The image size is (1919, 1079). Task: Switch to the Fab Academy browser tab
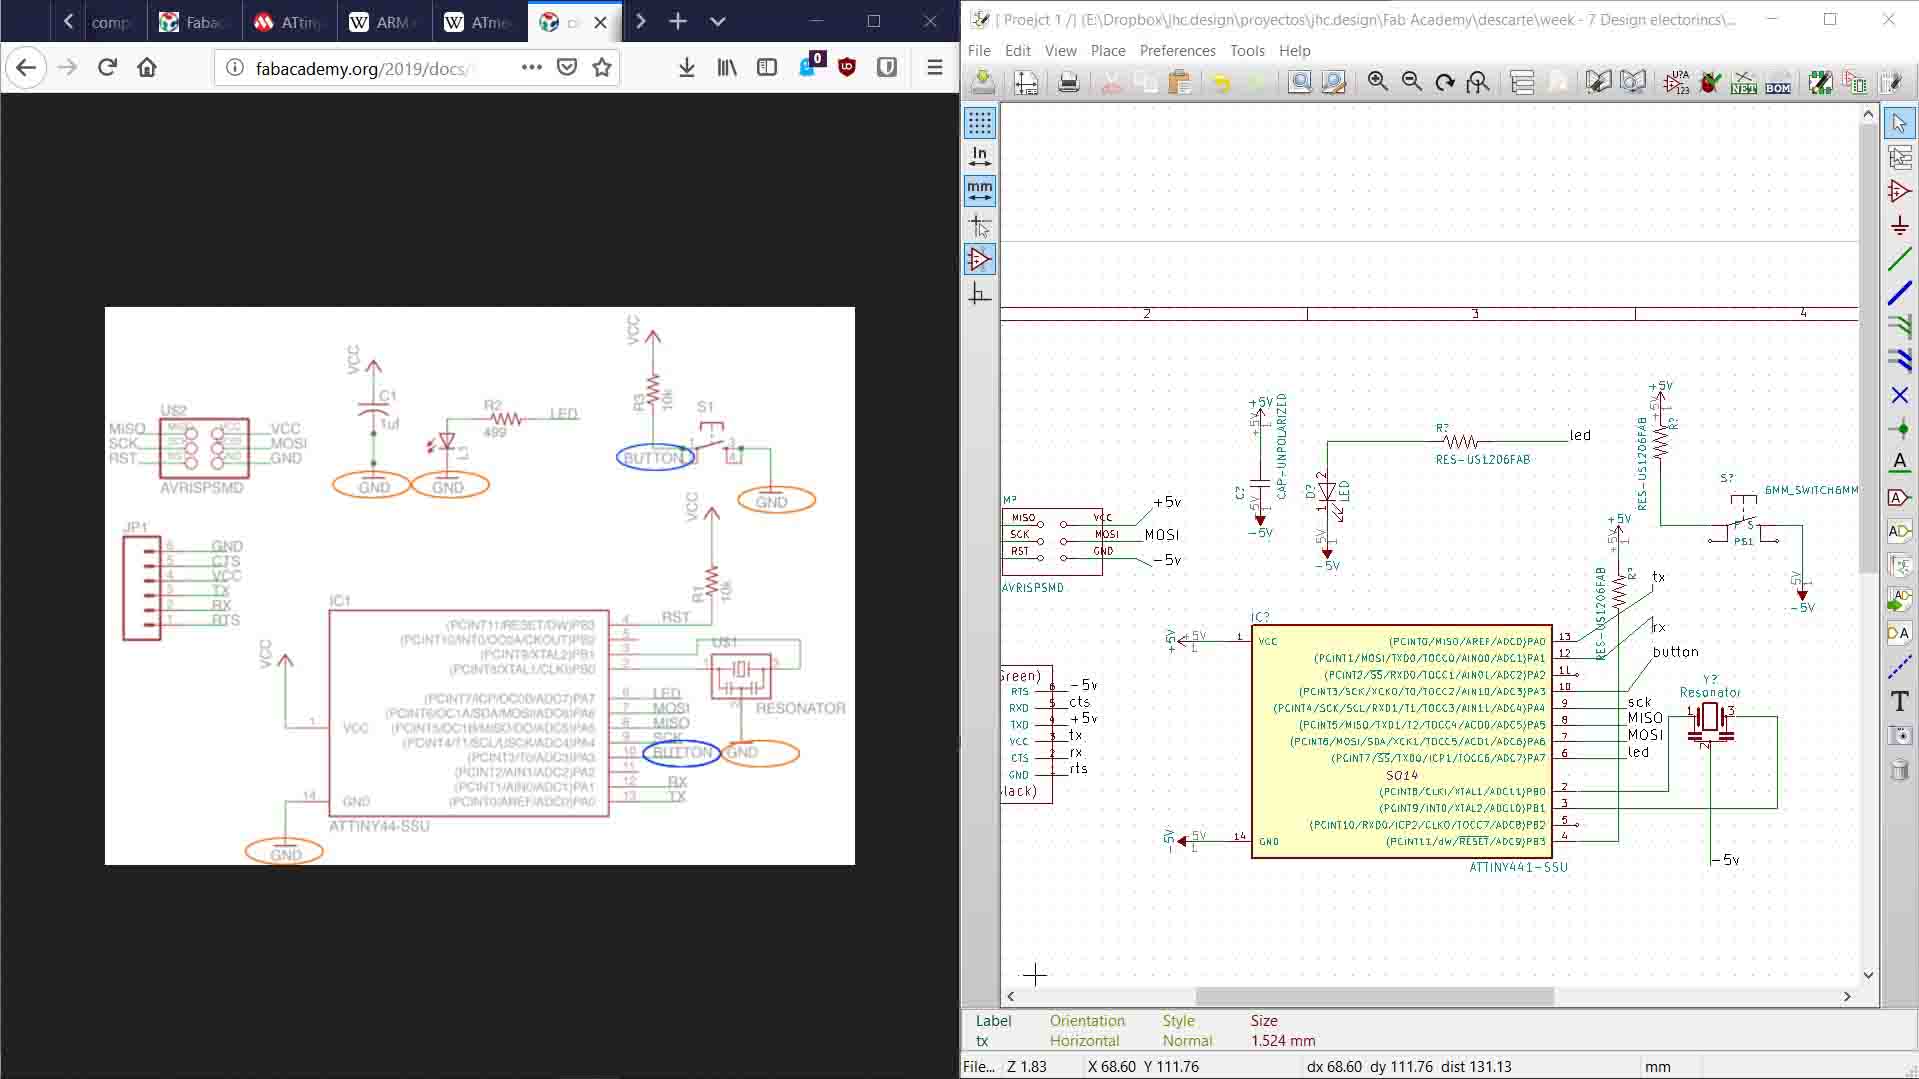[193, 22]
